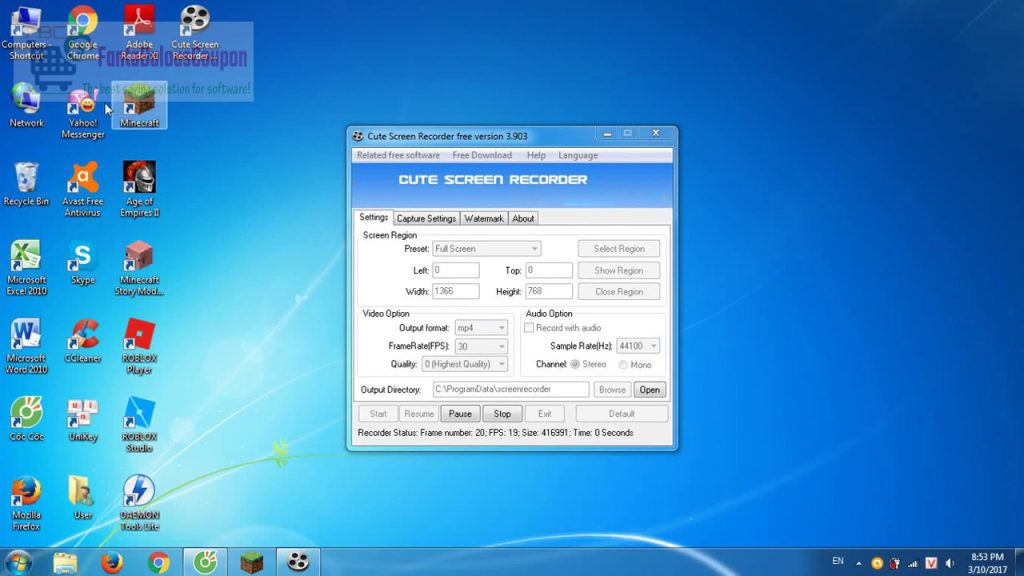Launch Google Chrome desktop icon
The width and height of the screenshot is (1024, 576).
point(83,33)
